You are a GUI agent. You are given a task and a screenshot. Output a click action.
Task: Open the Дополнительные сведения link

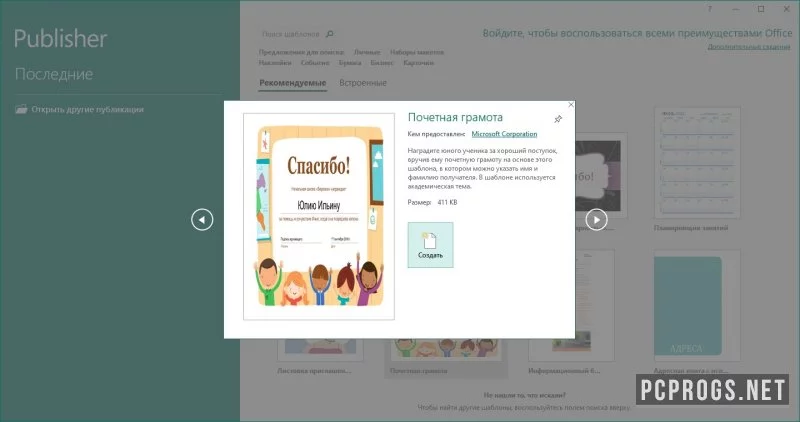pos(748,46)
